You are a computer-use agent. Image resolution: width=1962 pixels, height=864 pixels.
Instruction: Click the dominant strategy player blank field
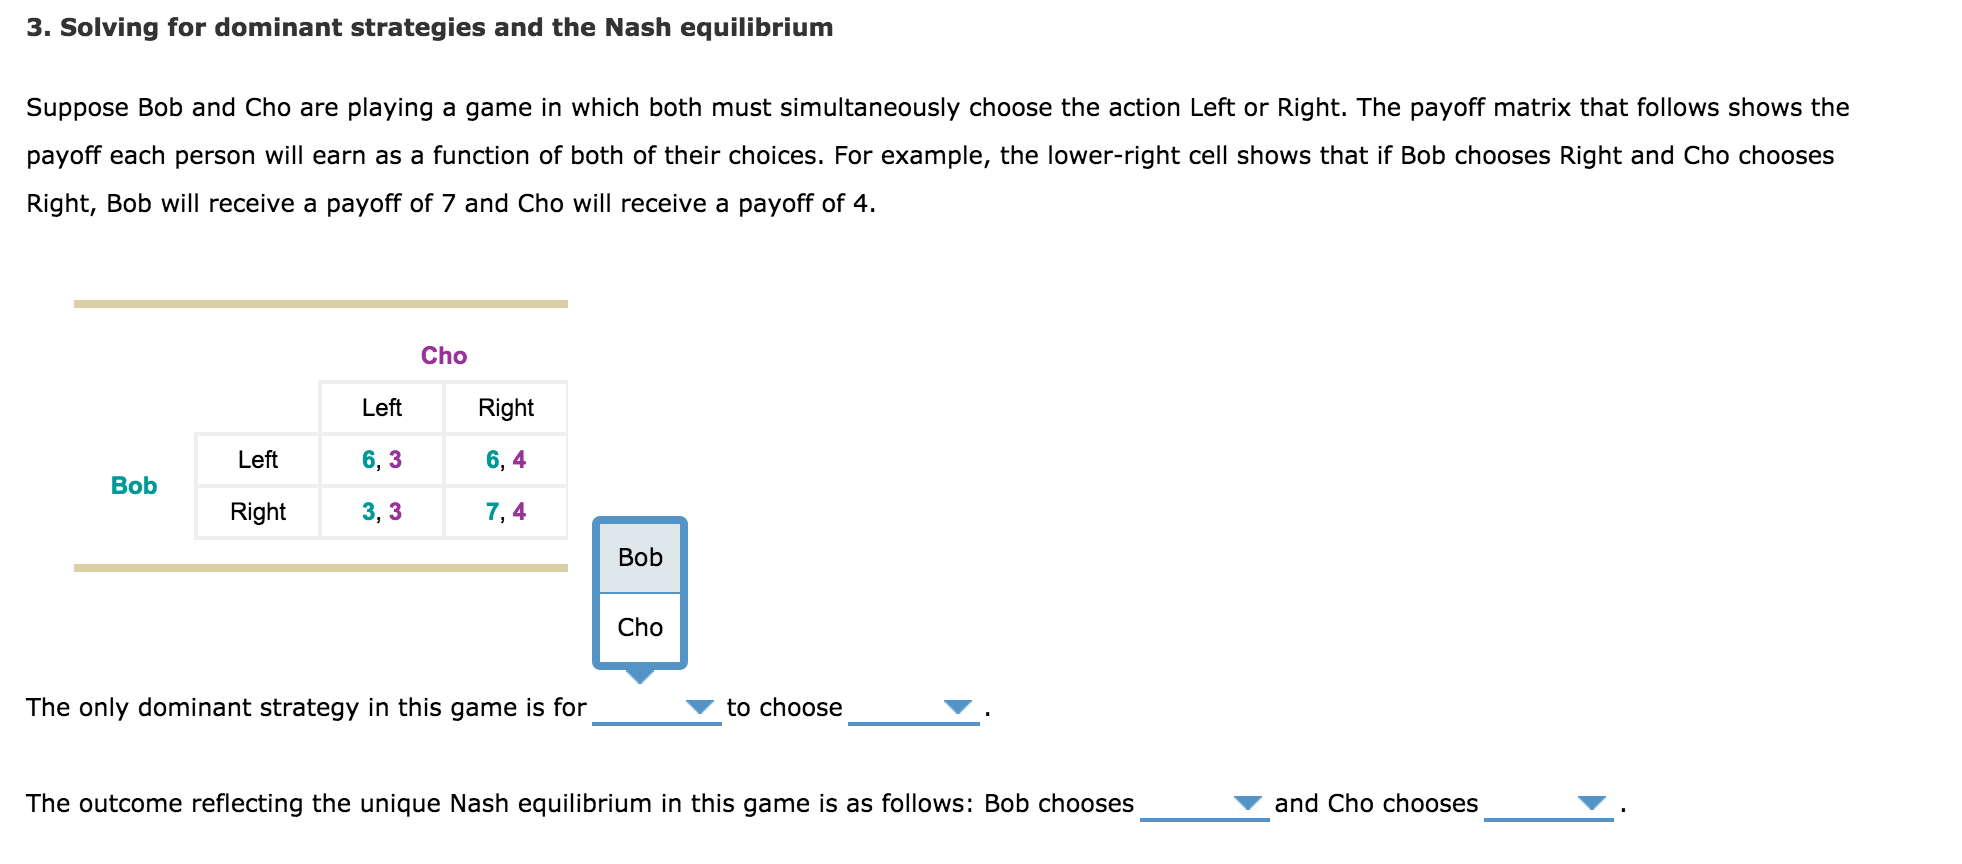tap(655, 708)
